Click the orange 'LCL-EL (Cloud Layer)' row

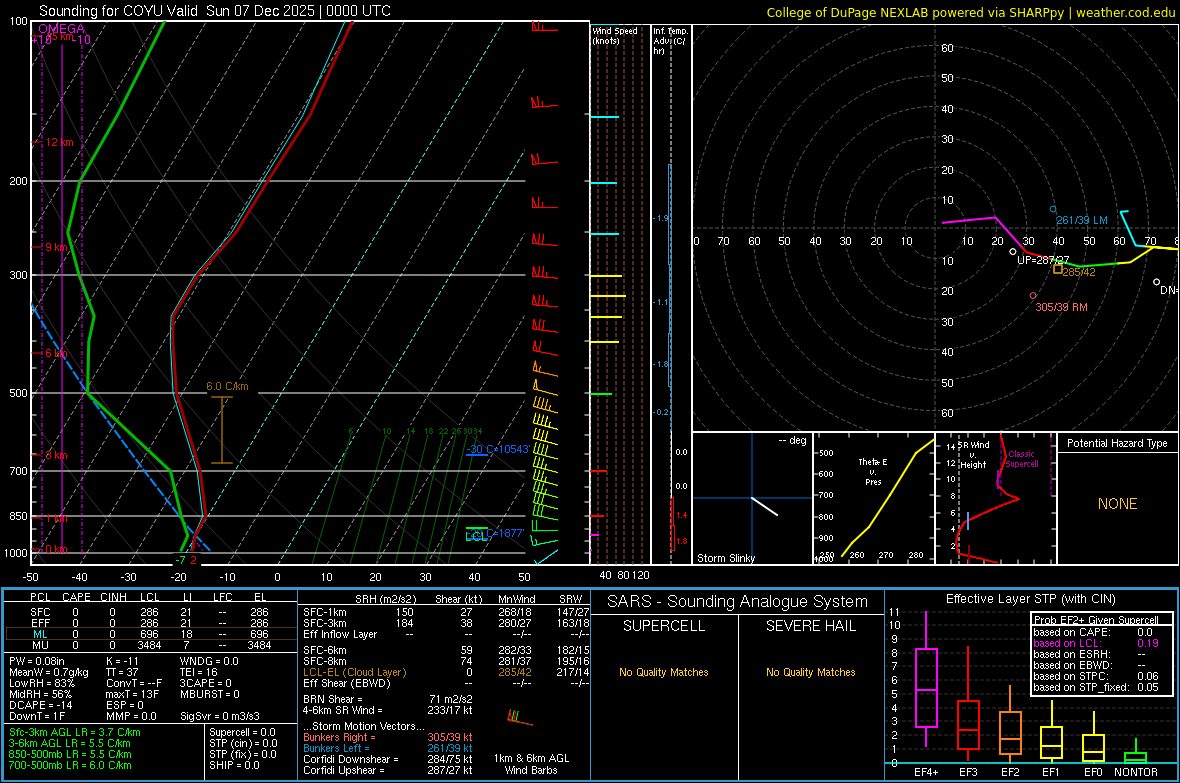point(446,672)
